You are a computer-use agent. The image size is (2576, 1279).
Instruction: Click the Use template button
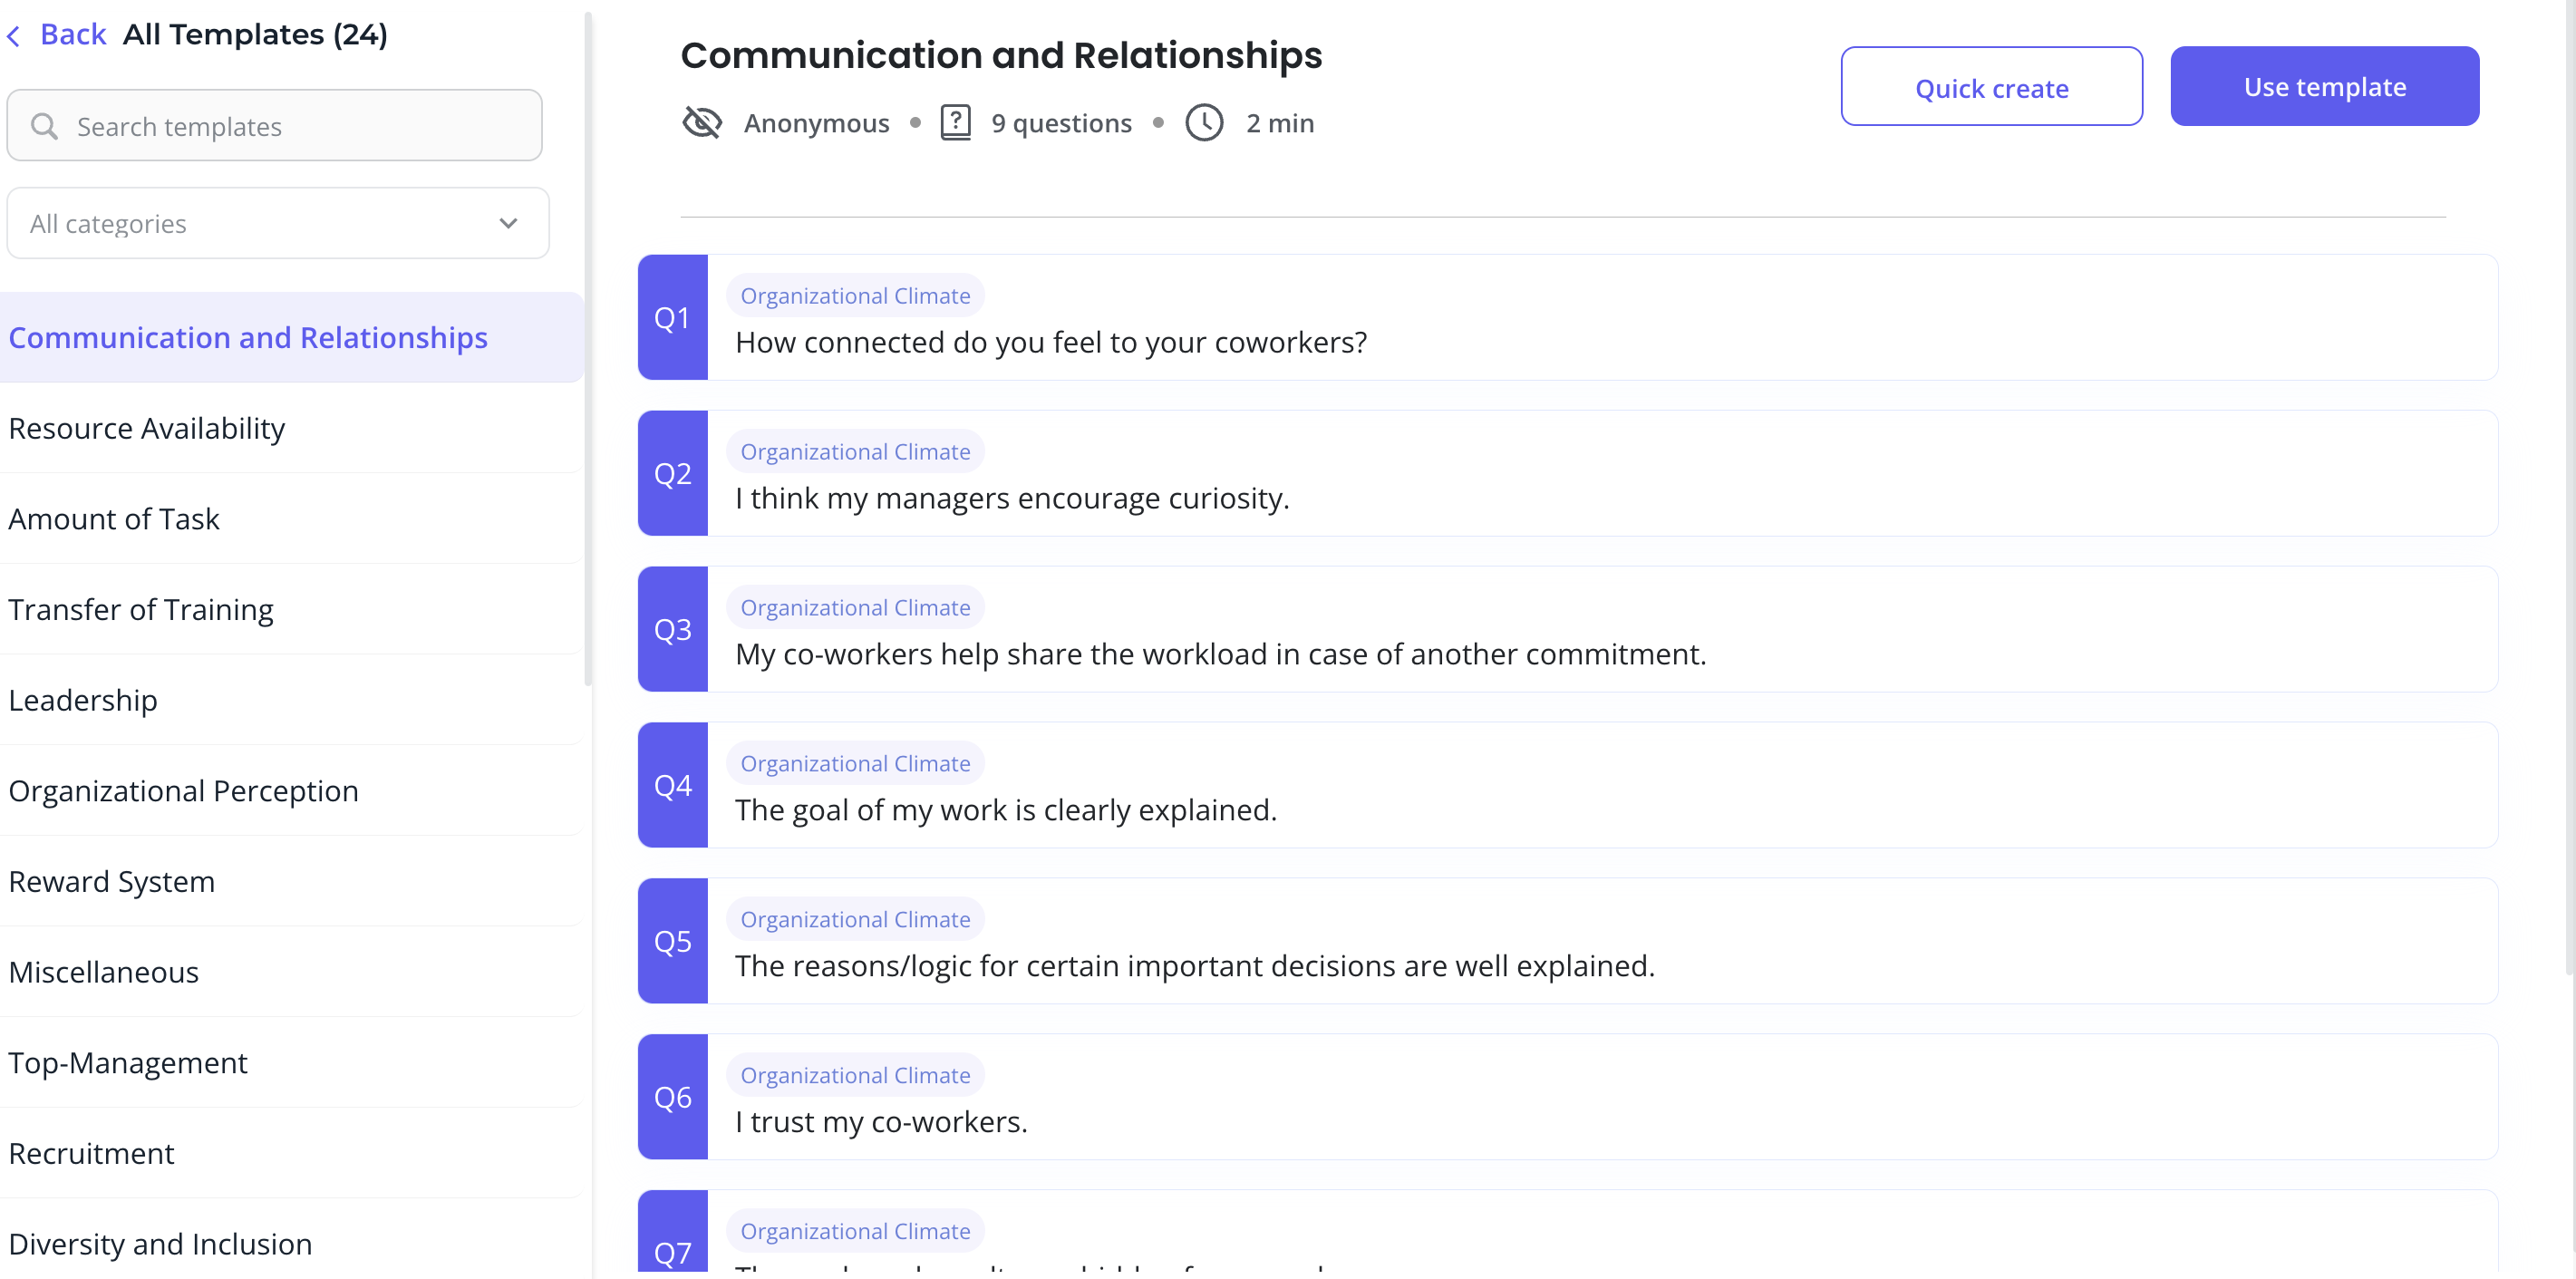(x=2324, y=87)
